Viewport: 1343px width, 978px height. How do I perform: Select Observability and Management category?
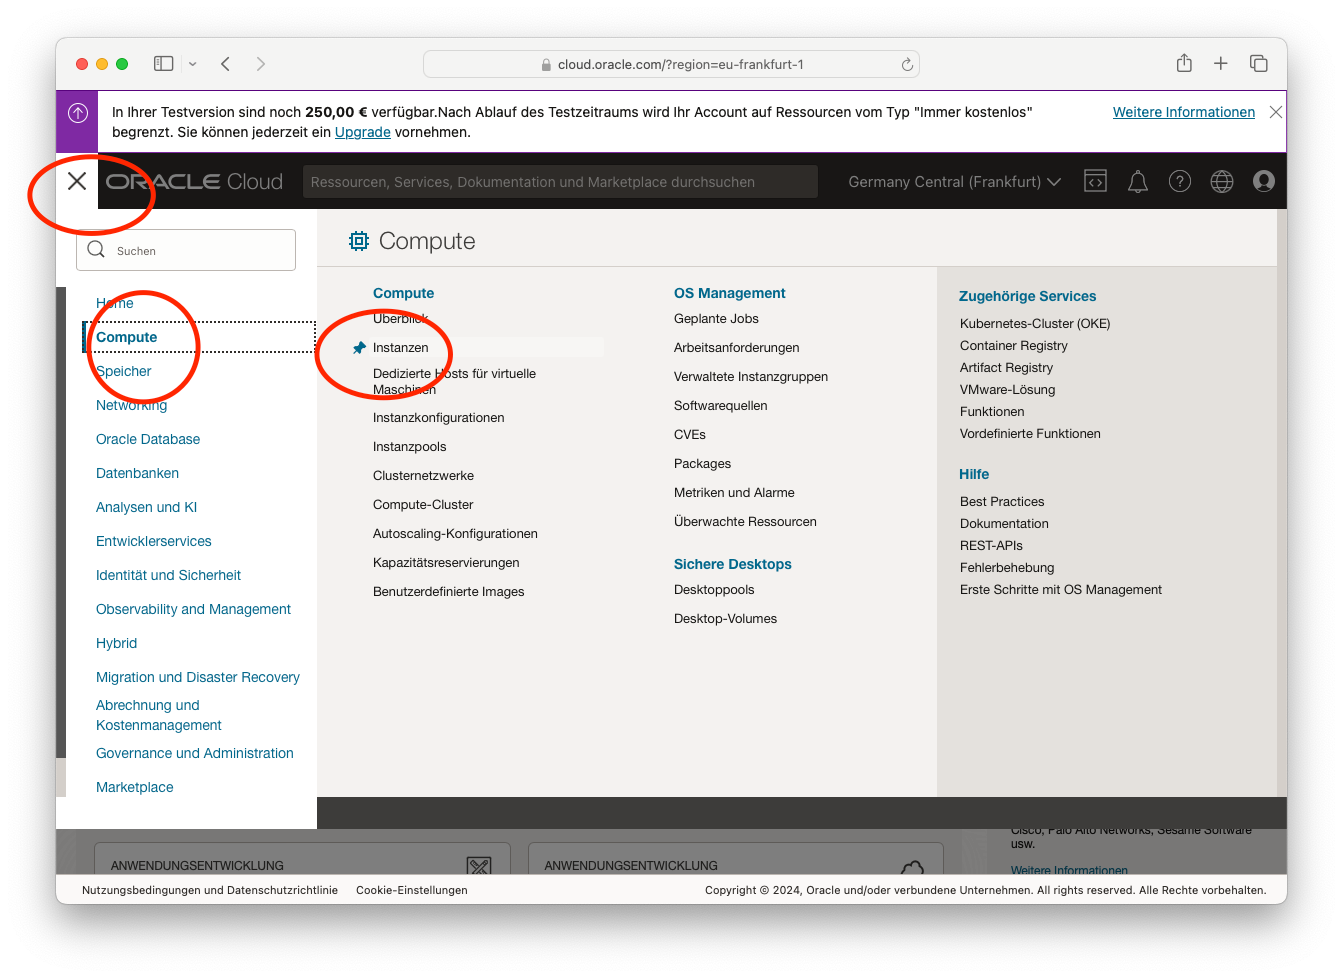[x=194, y=609]
